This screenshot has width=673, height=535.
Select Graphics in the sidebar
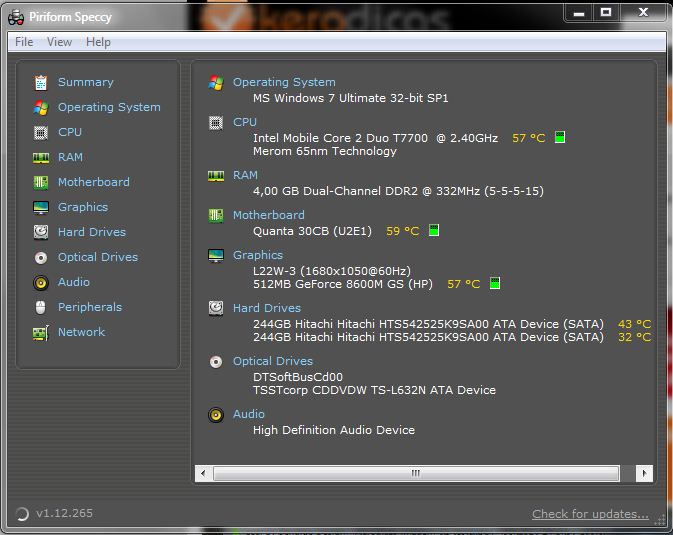(83, 207)
